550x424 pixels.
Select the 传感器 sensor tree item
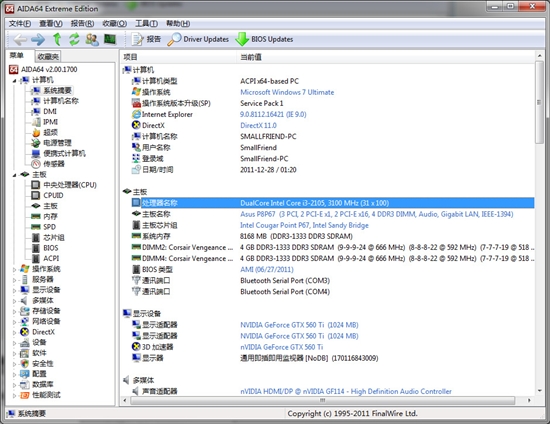pos(54,164)
